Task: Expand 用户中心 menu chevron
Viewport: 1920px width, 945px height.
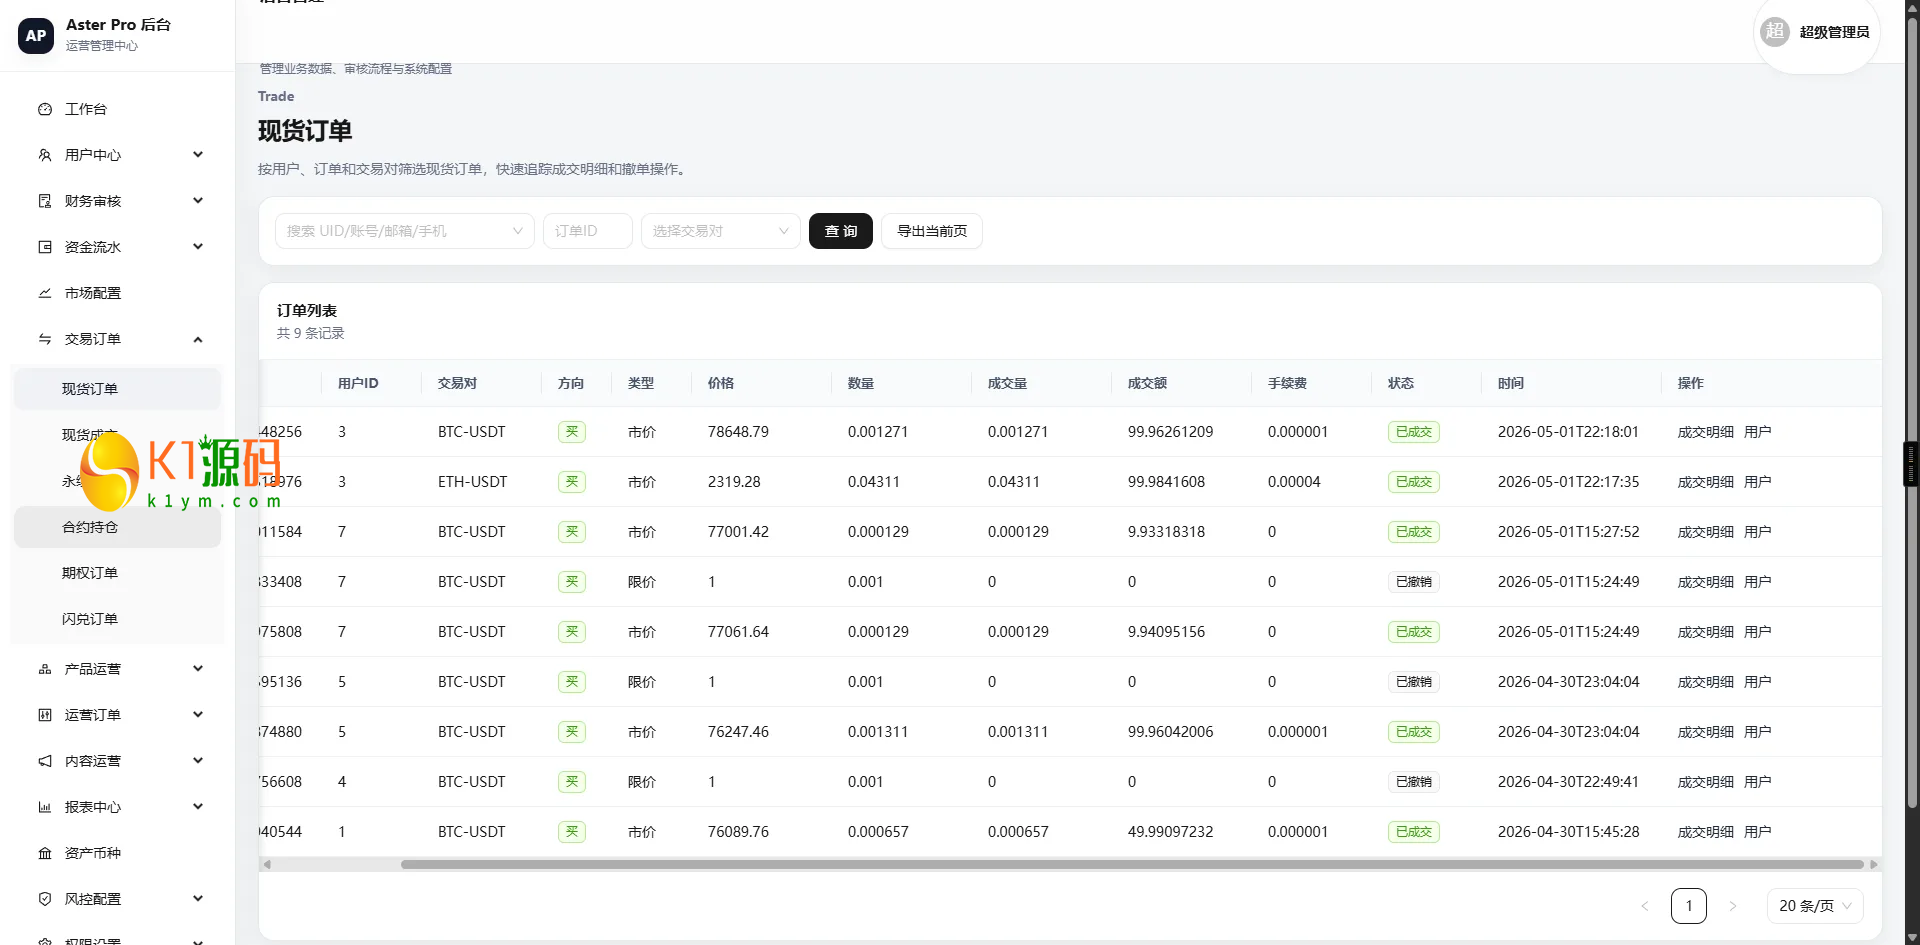Action: click(198, 155)
